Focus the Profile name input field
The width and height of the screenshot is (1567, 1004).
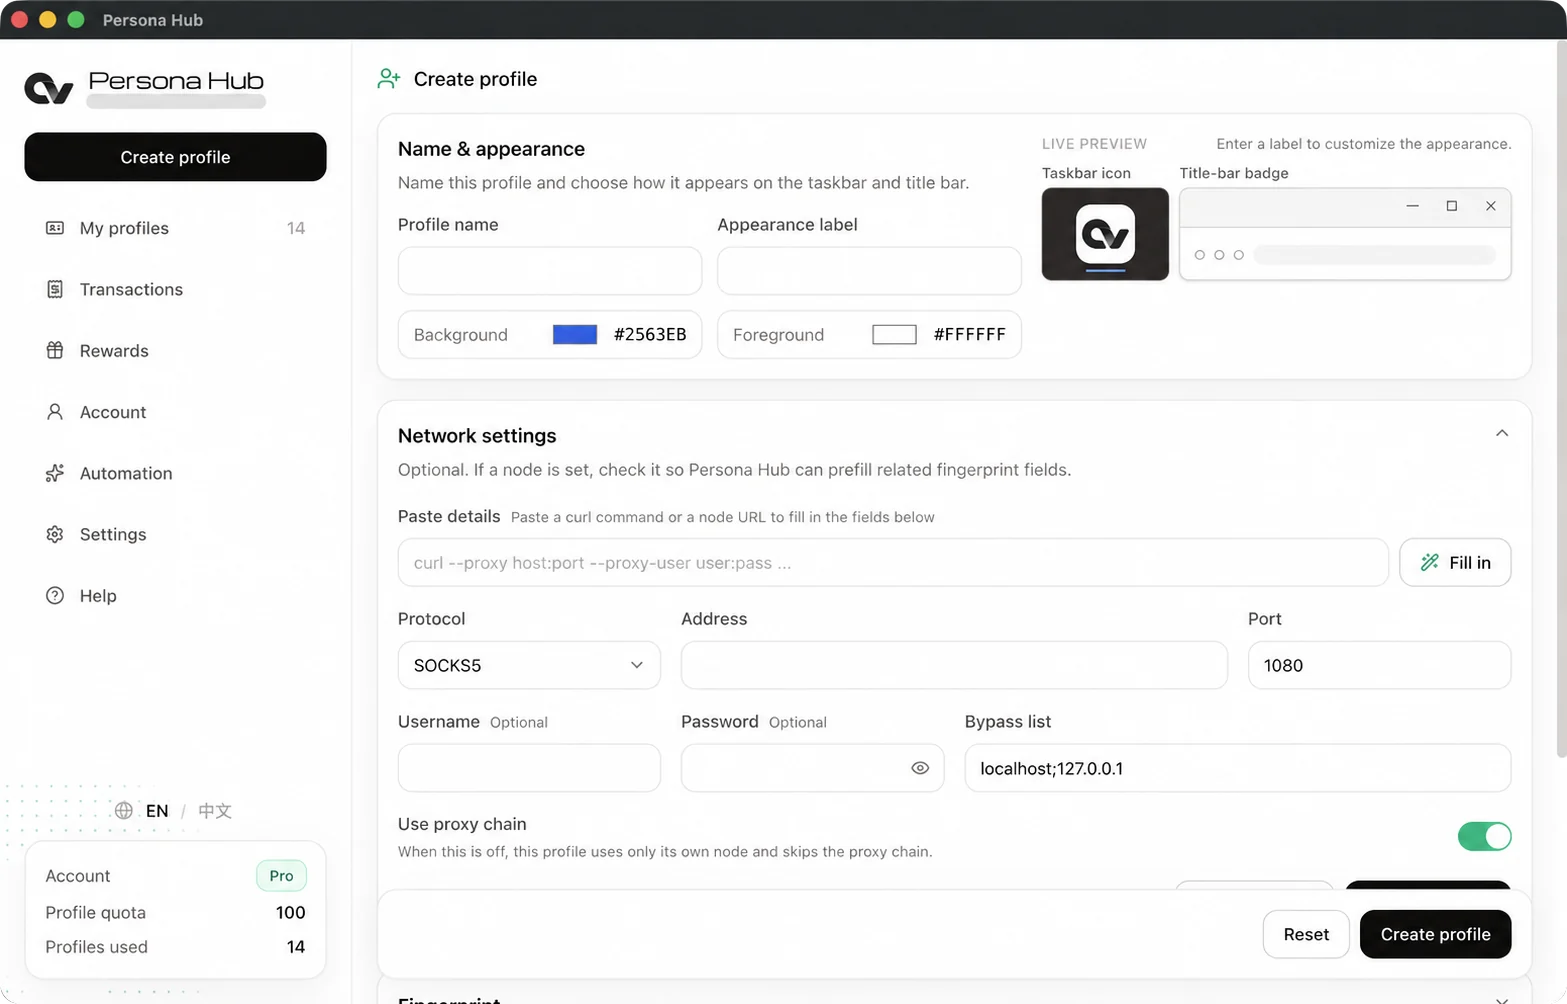tap(550, 271)
